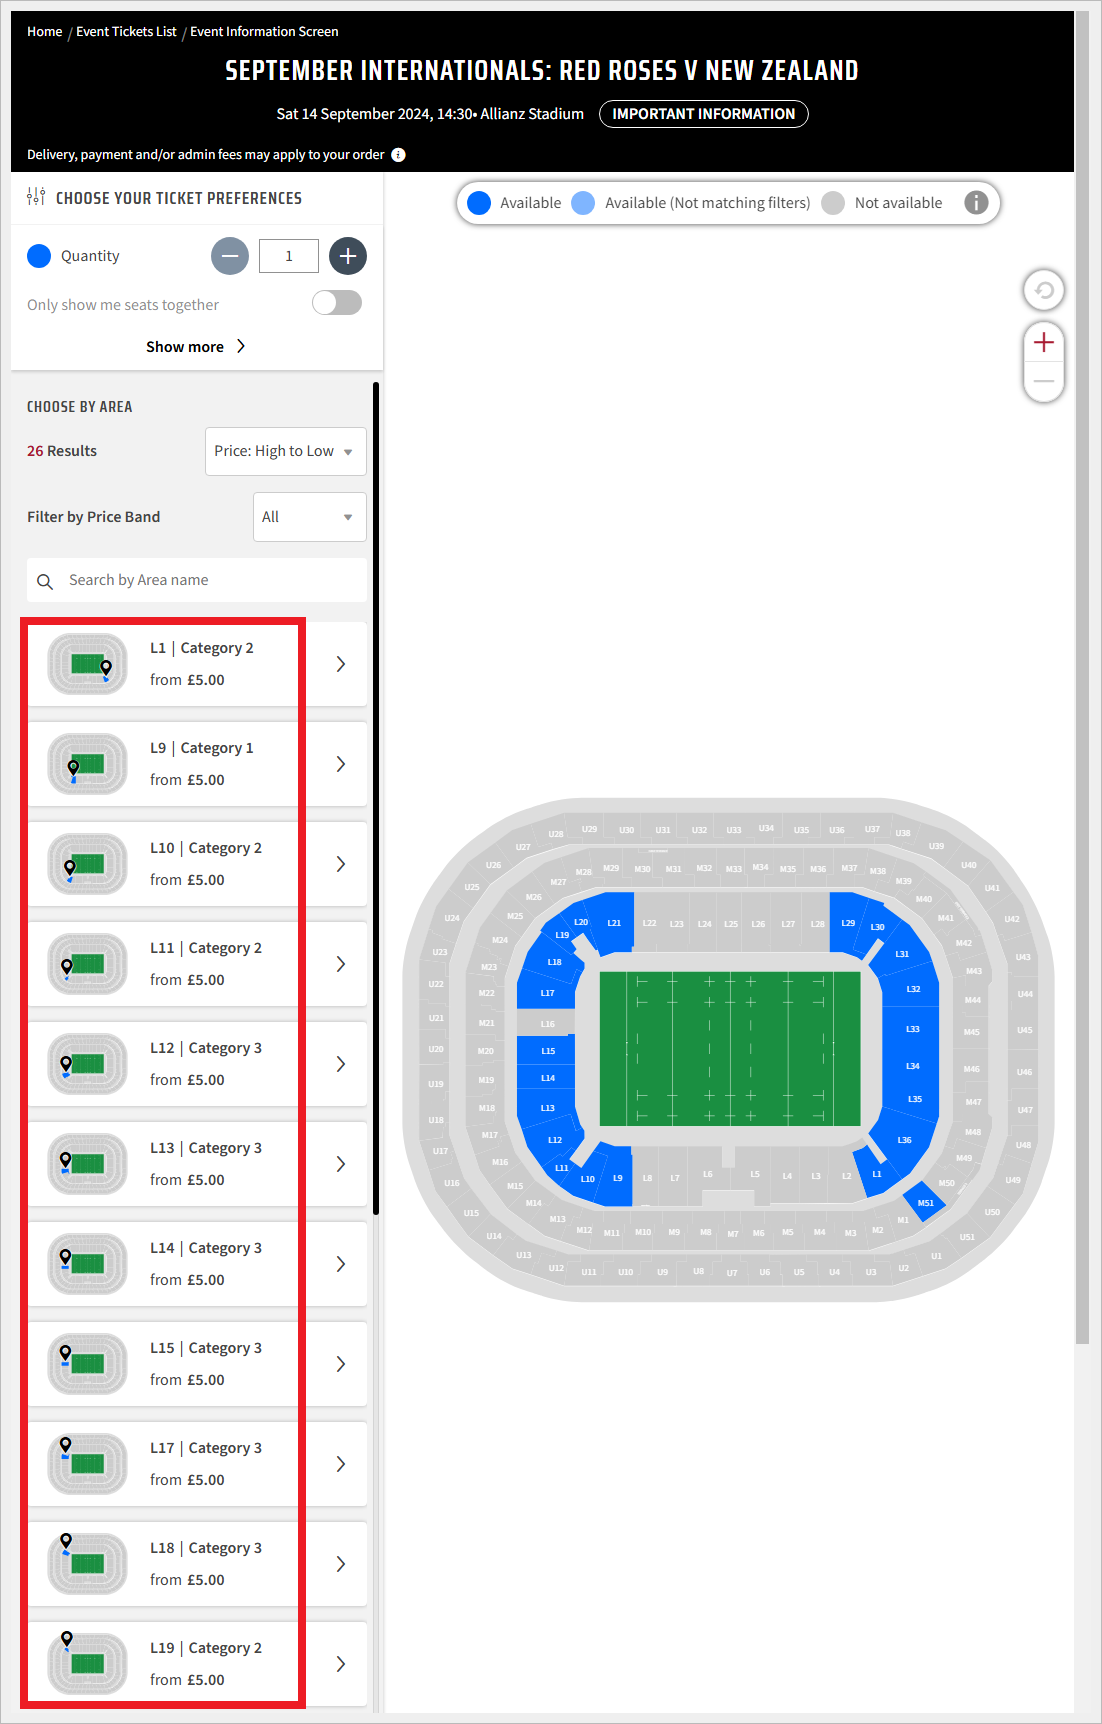The height and width of the screenshot is (1724, 1102).
Task: Open the Price: High to Low dropdown
Action: [285, 452]
